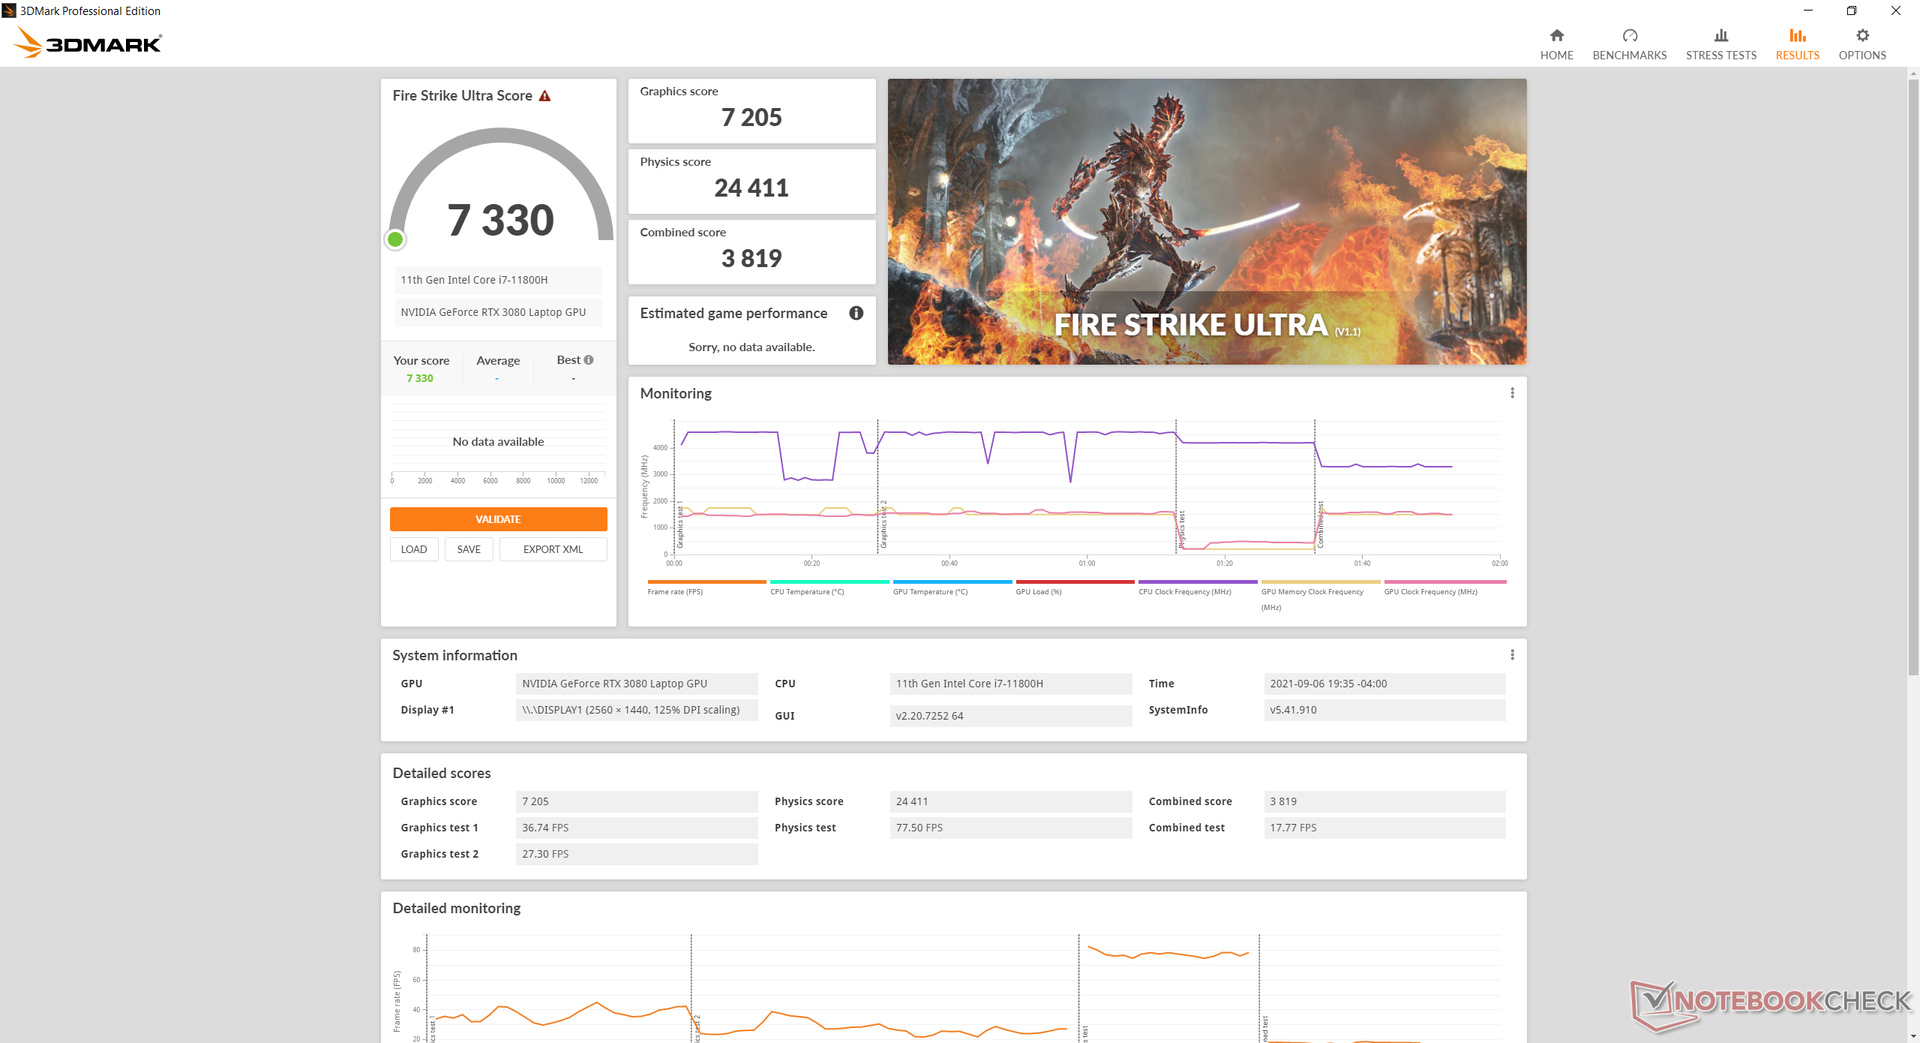The height and width of the screenshot is (1043, 1920).
Task: Click the Validate button
Action: pos(498,519)
